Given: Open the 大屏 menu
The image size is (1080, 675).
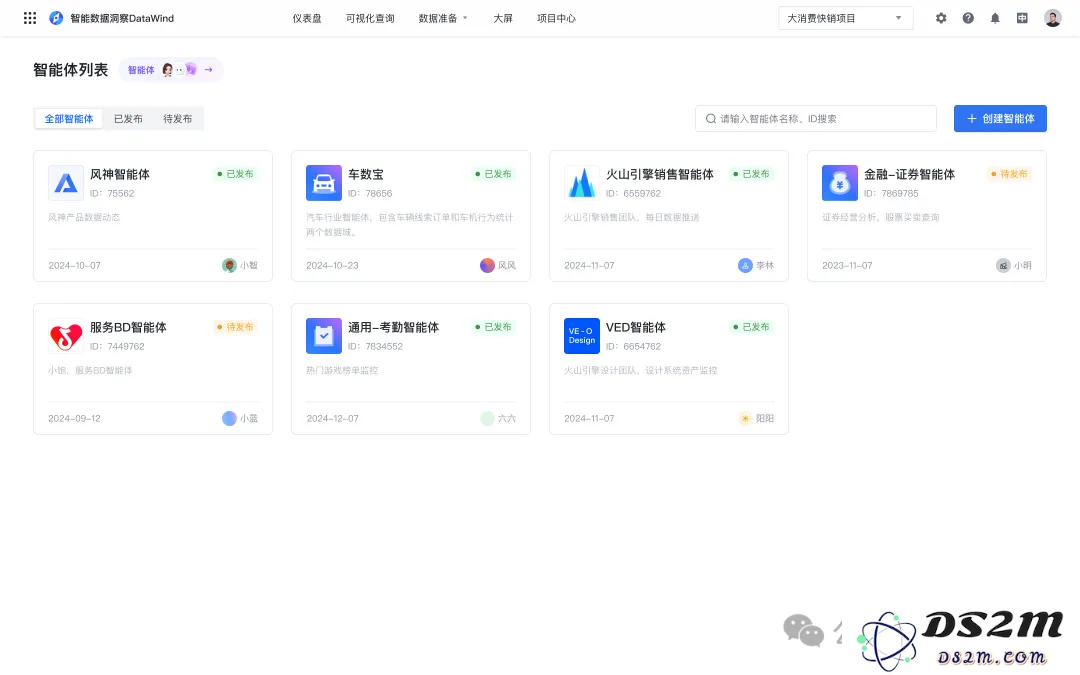Looking at the screenshot, I should [503, 18].
